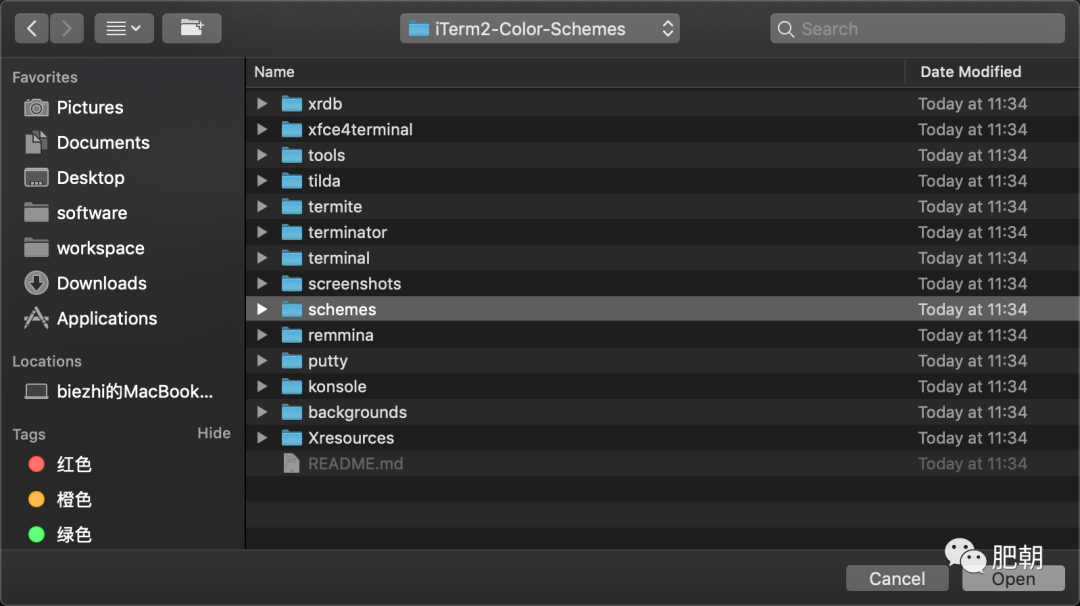Click the Search field
This screenshot has width=1080, height=606.
click(917, 29)
